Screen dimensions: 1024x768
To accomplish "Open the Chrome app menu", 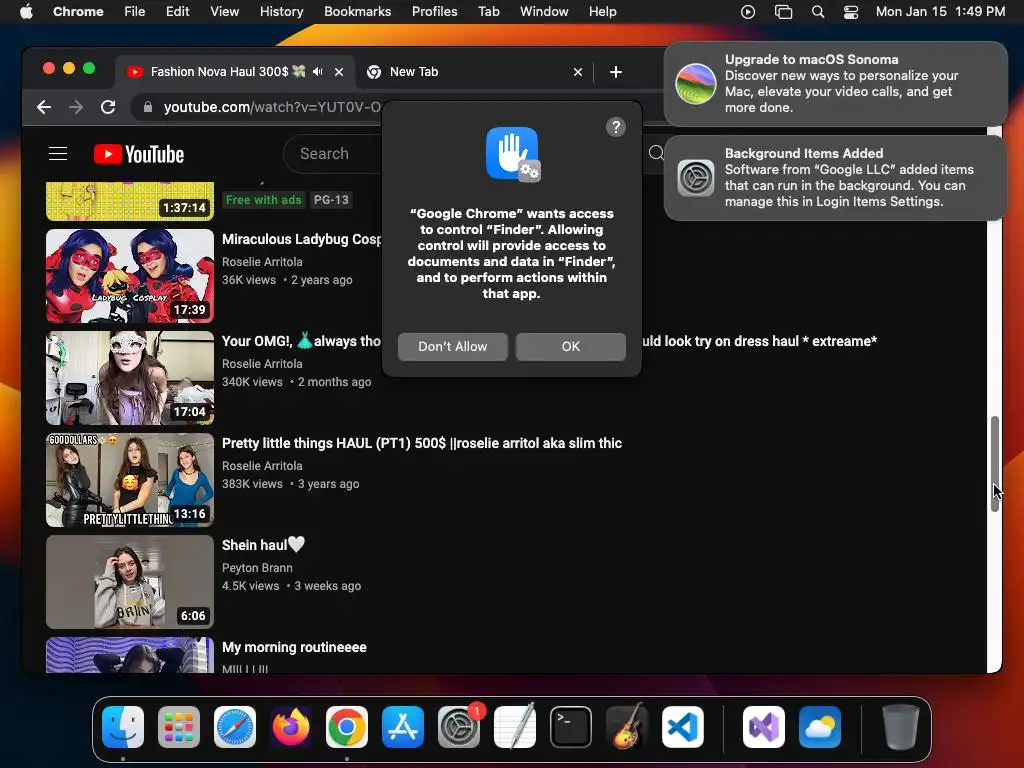I will pos(78,12).
